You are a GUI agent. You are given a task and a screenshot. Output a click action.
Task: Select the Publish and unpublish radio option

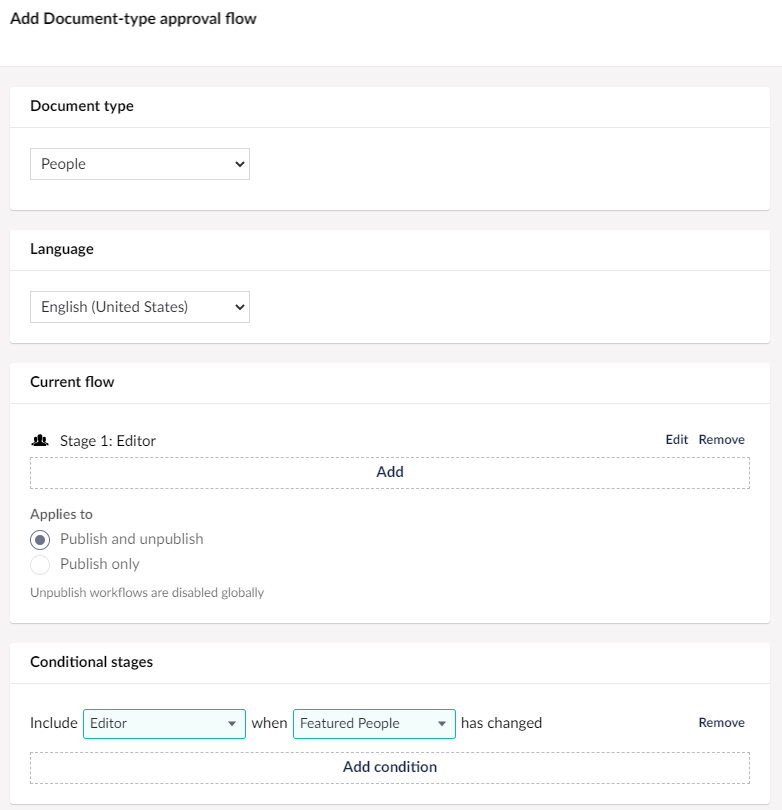tap(40, 540)
